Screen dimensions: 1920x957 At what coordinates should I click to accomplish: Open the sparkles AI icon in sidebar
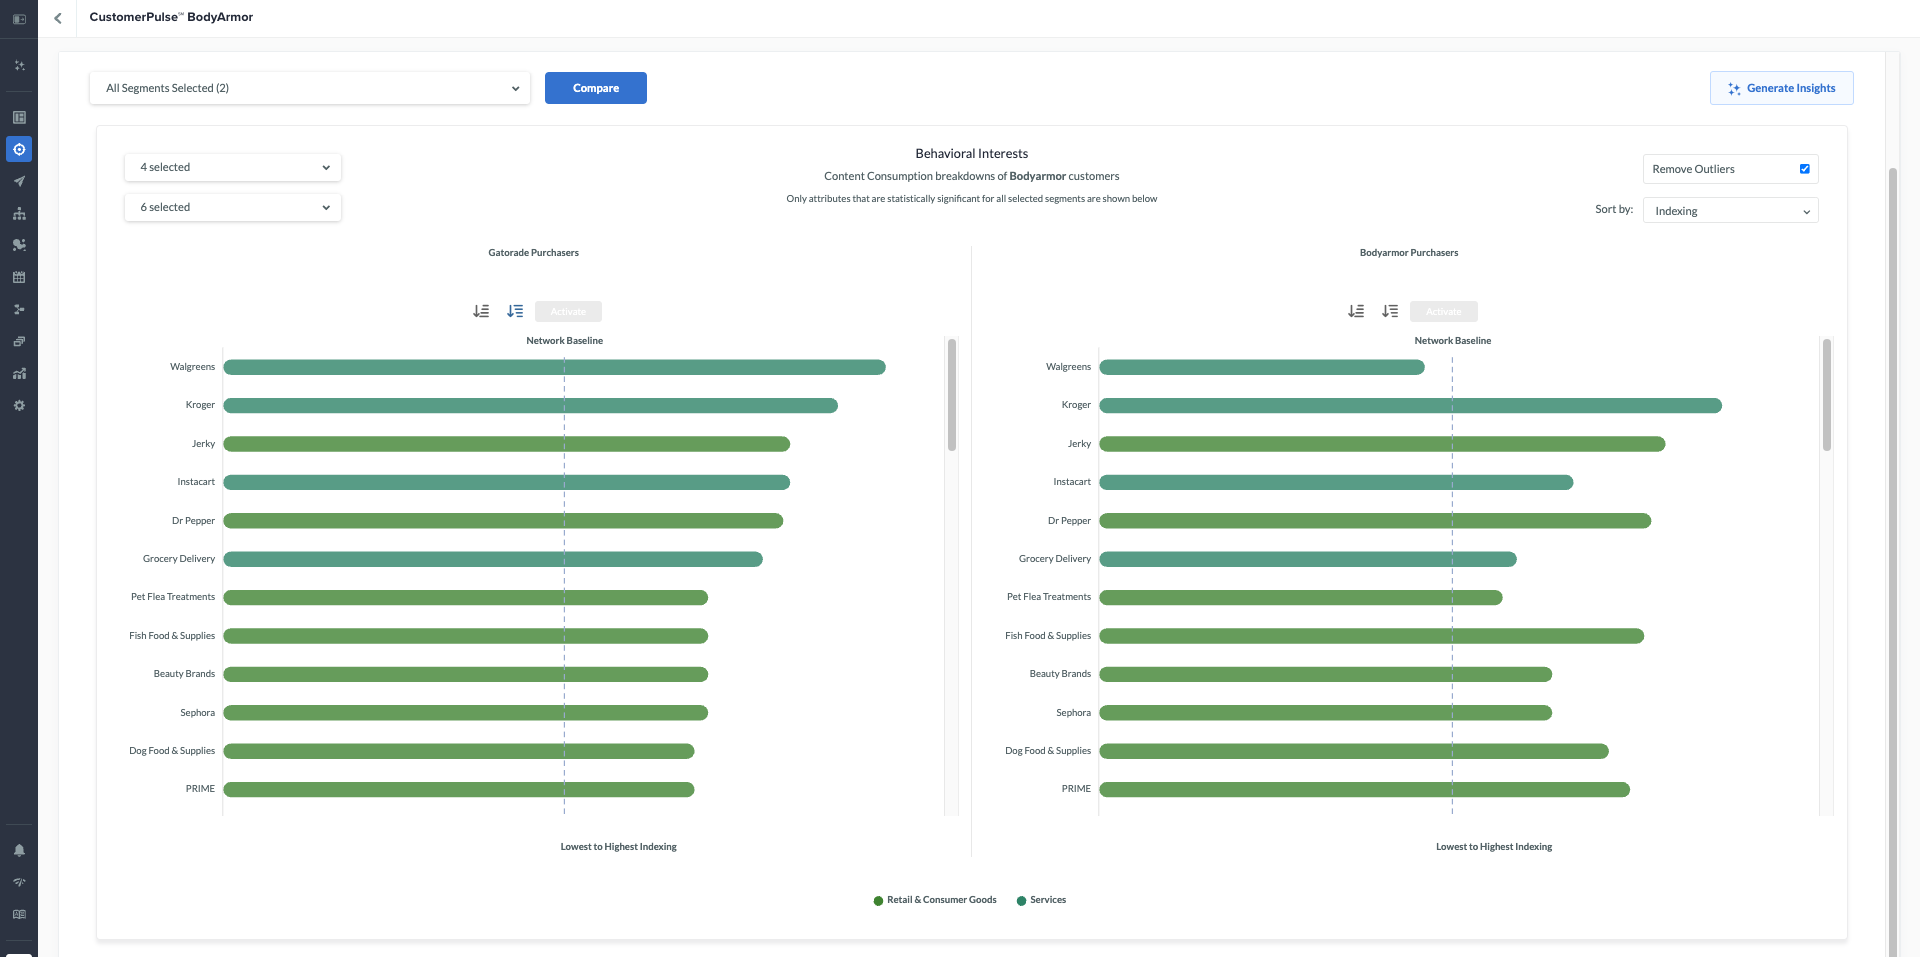[19, 66]
